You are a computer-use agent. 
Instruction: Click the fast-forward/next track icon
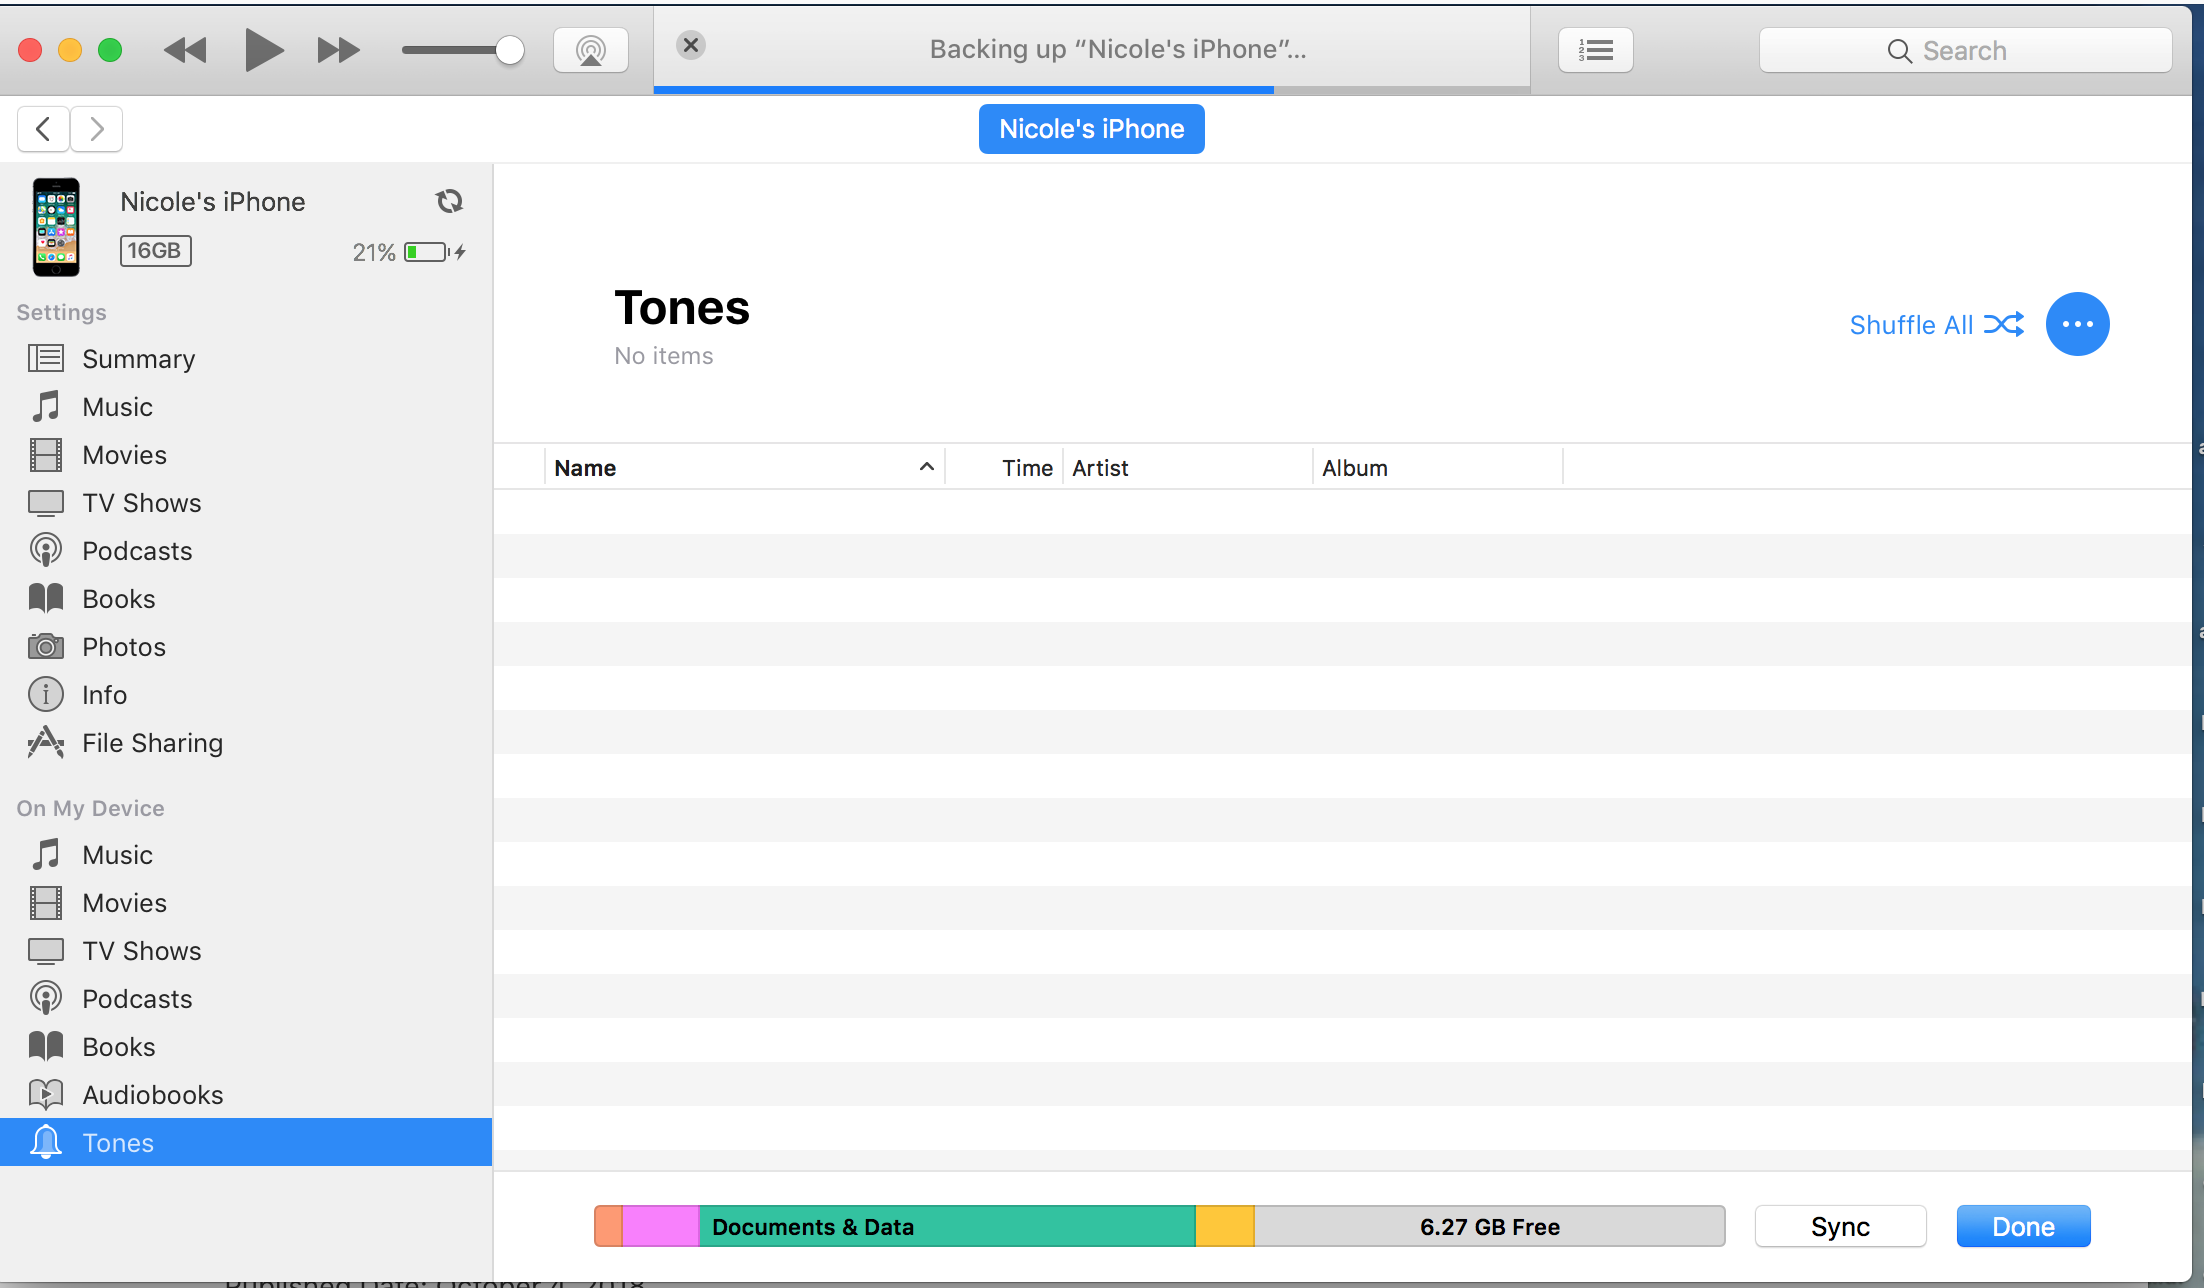coord(338,50)
